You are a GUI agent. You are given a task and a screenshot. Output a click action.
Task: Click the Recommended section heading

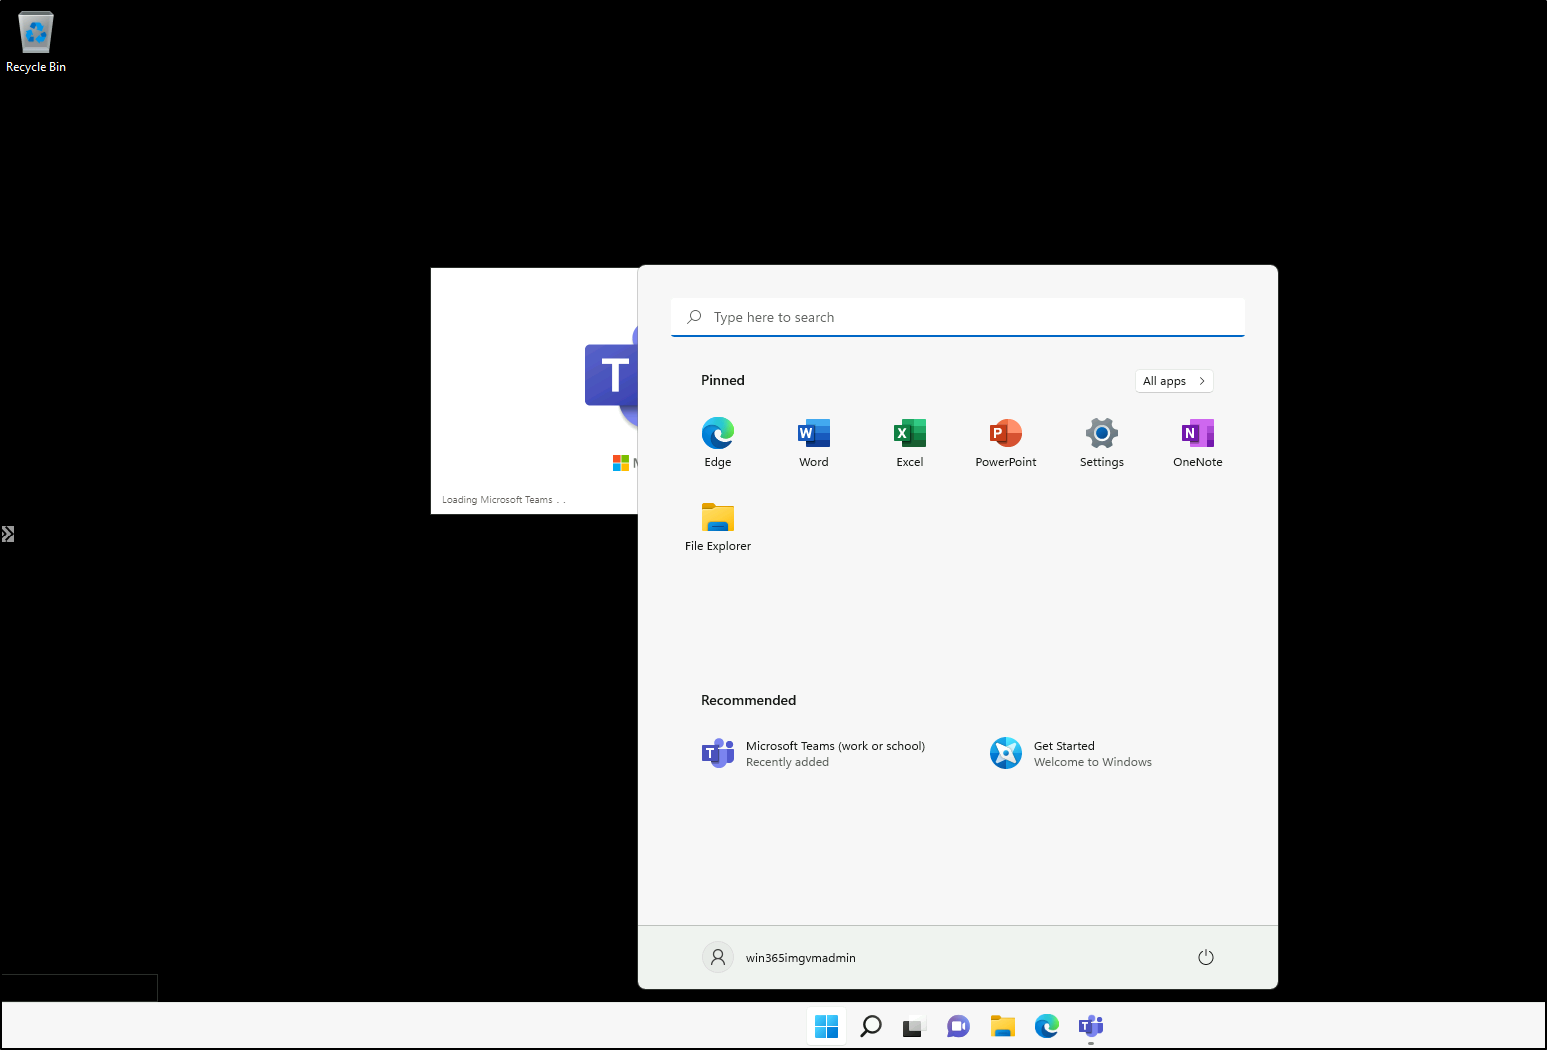(x=749, y=700)
